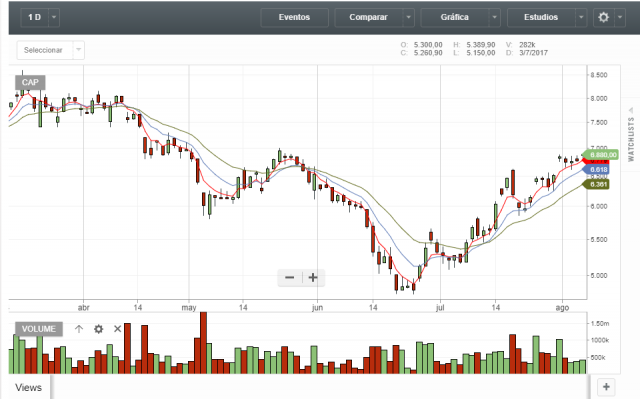
Task: Expand the arrow beside the settings gear
Action: tap(620, 18)
